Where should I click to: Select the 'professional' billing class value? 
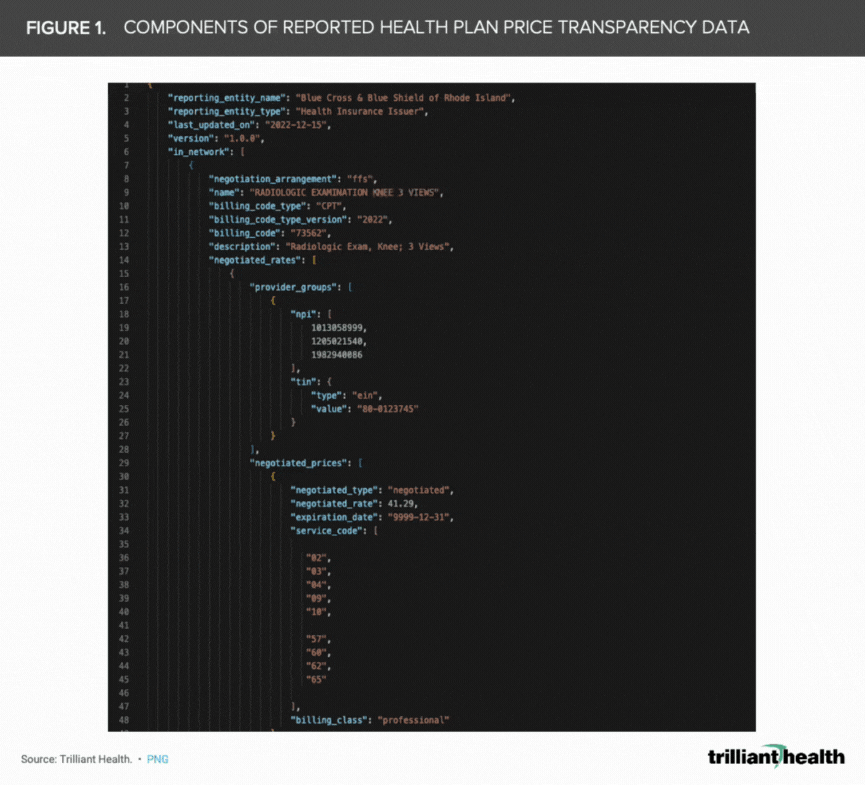[x=413, y=720]
